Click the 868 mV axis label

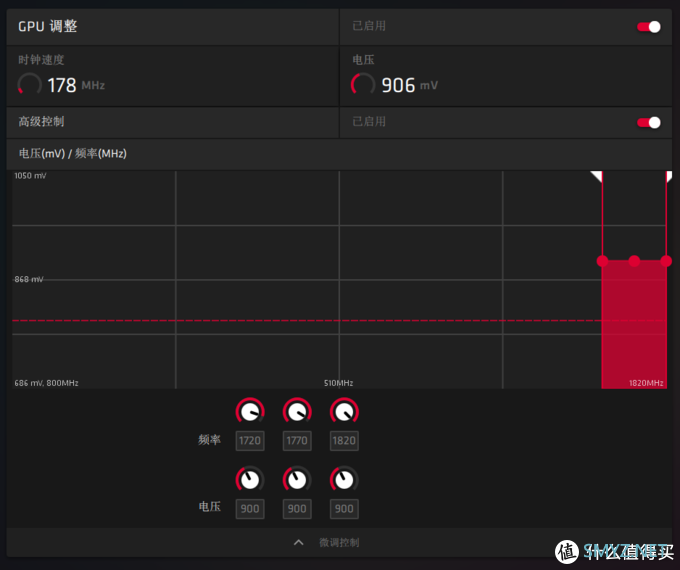(x=29, y=279)
